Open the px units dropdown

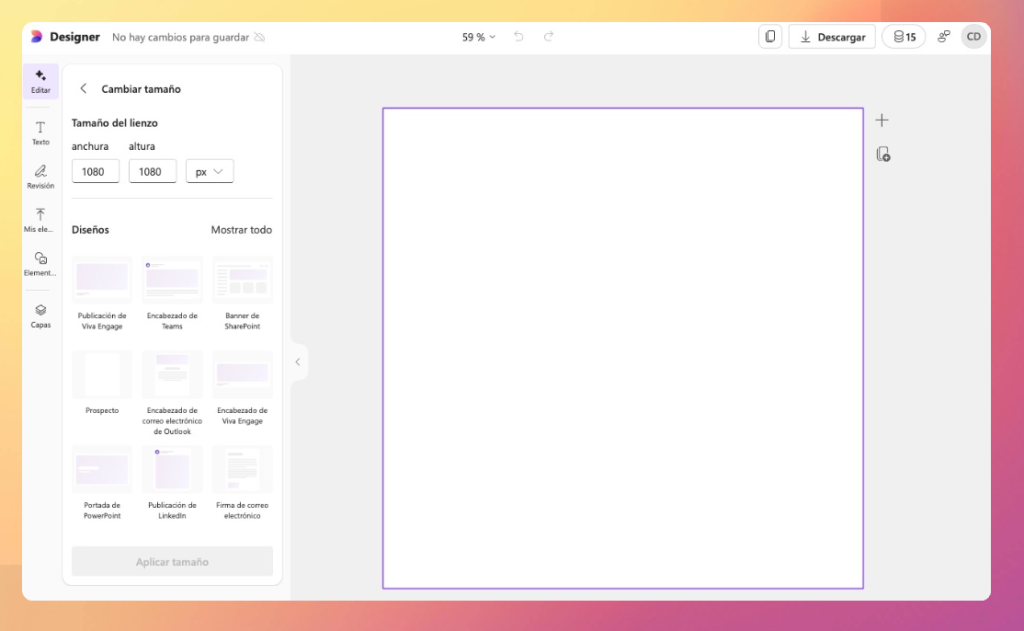pos(210,171)
